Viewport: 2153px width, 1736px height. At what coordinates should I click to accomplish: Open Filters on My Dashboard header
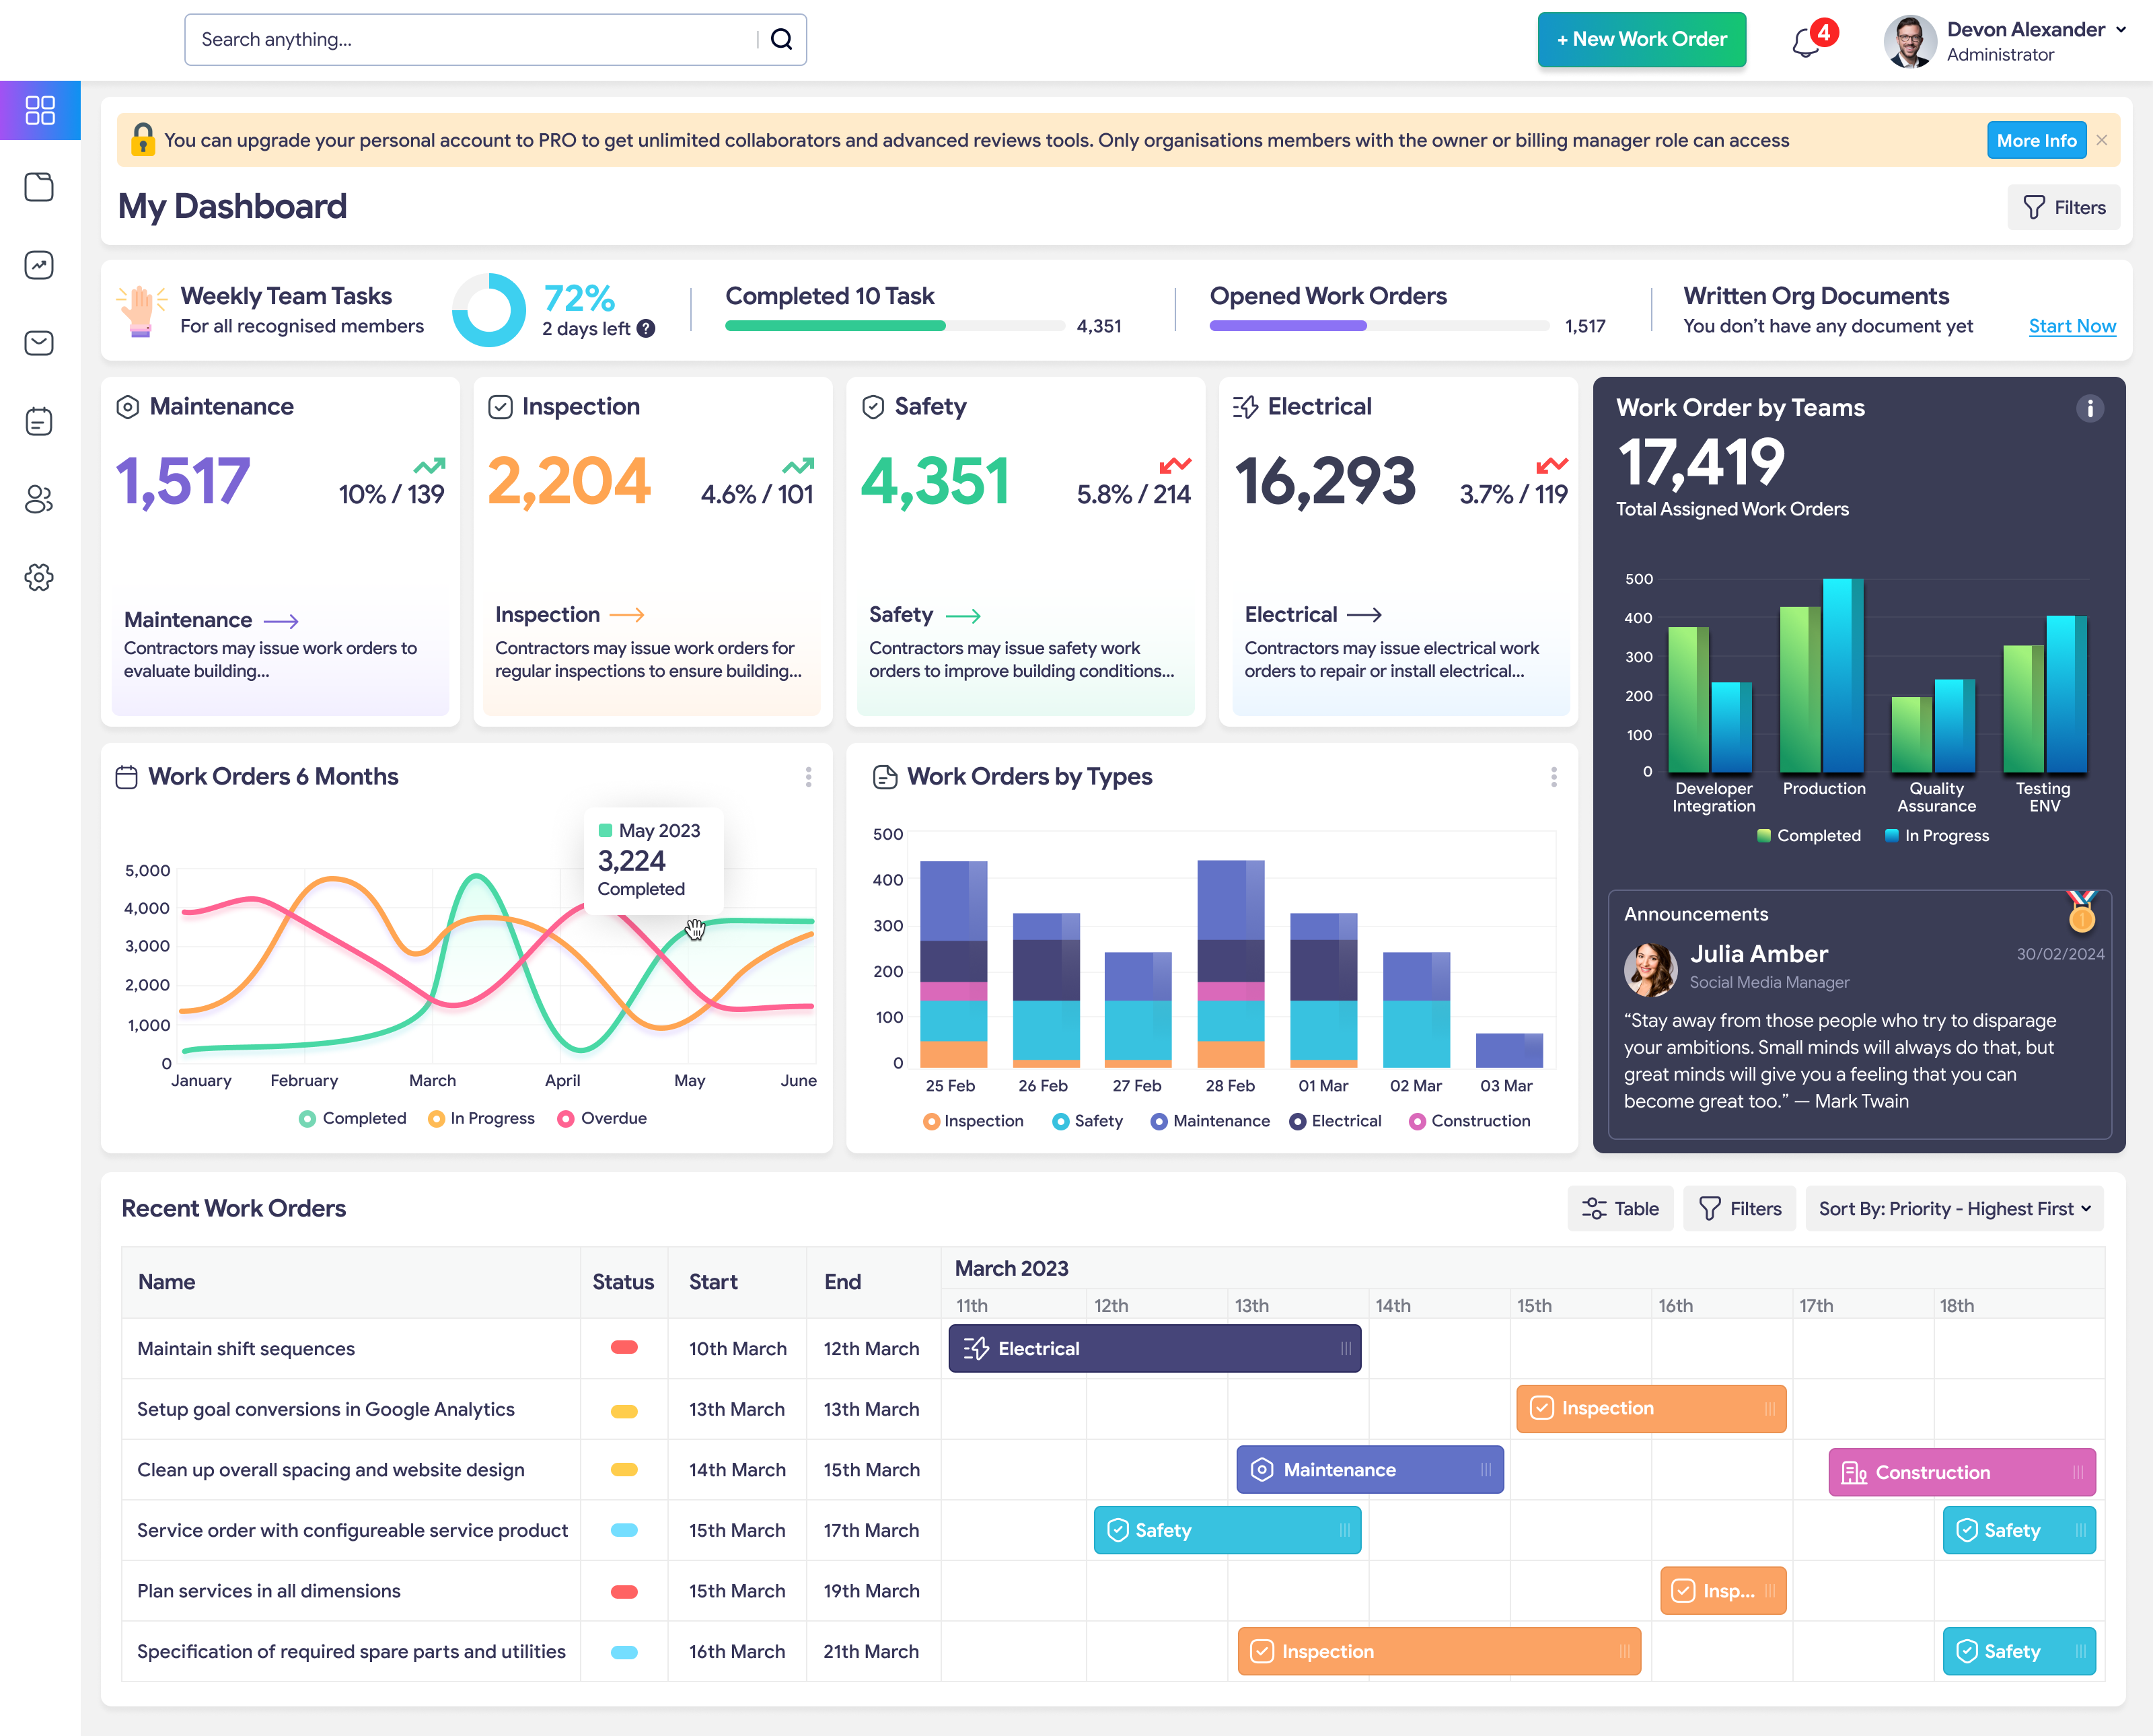point(2064,207)
